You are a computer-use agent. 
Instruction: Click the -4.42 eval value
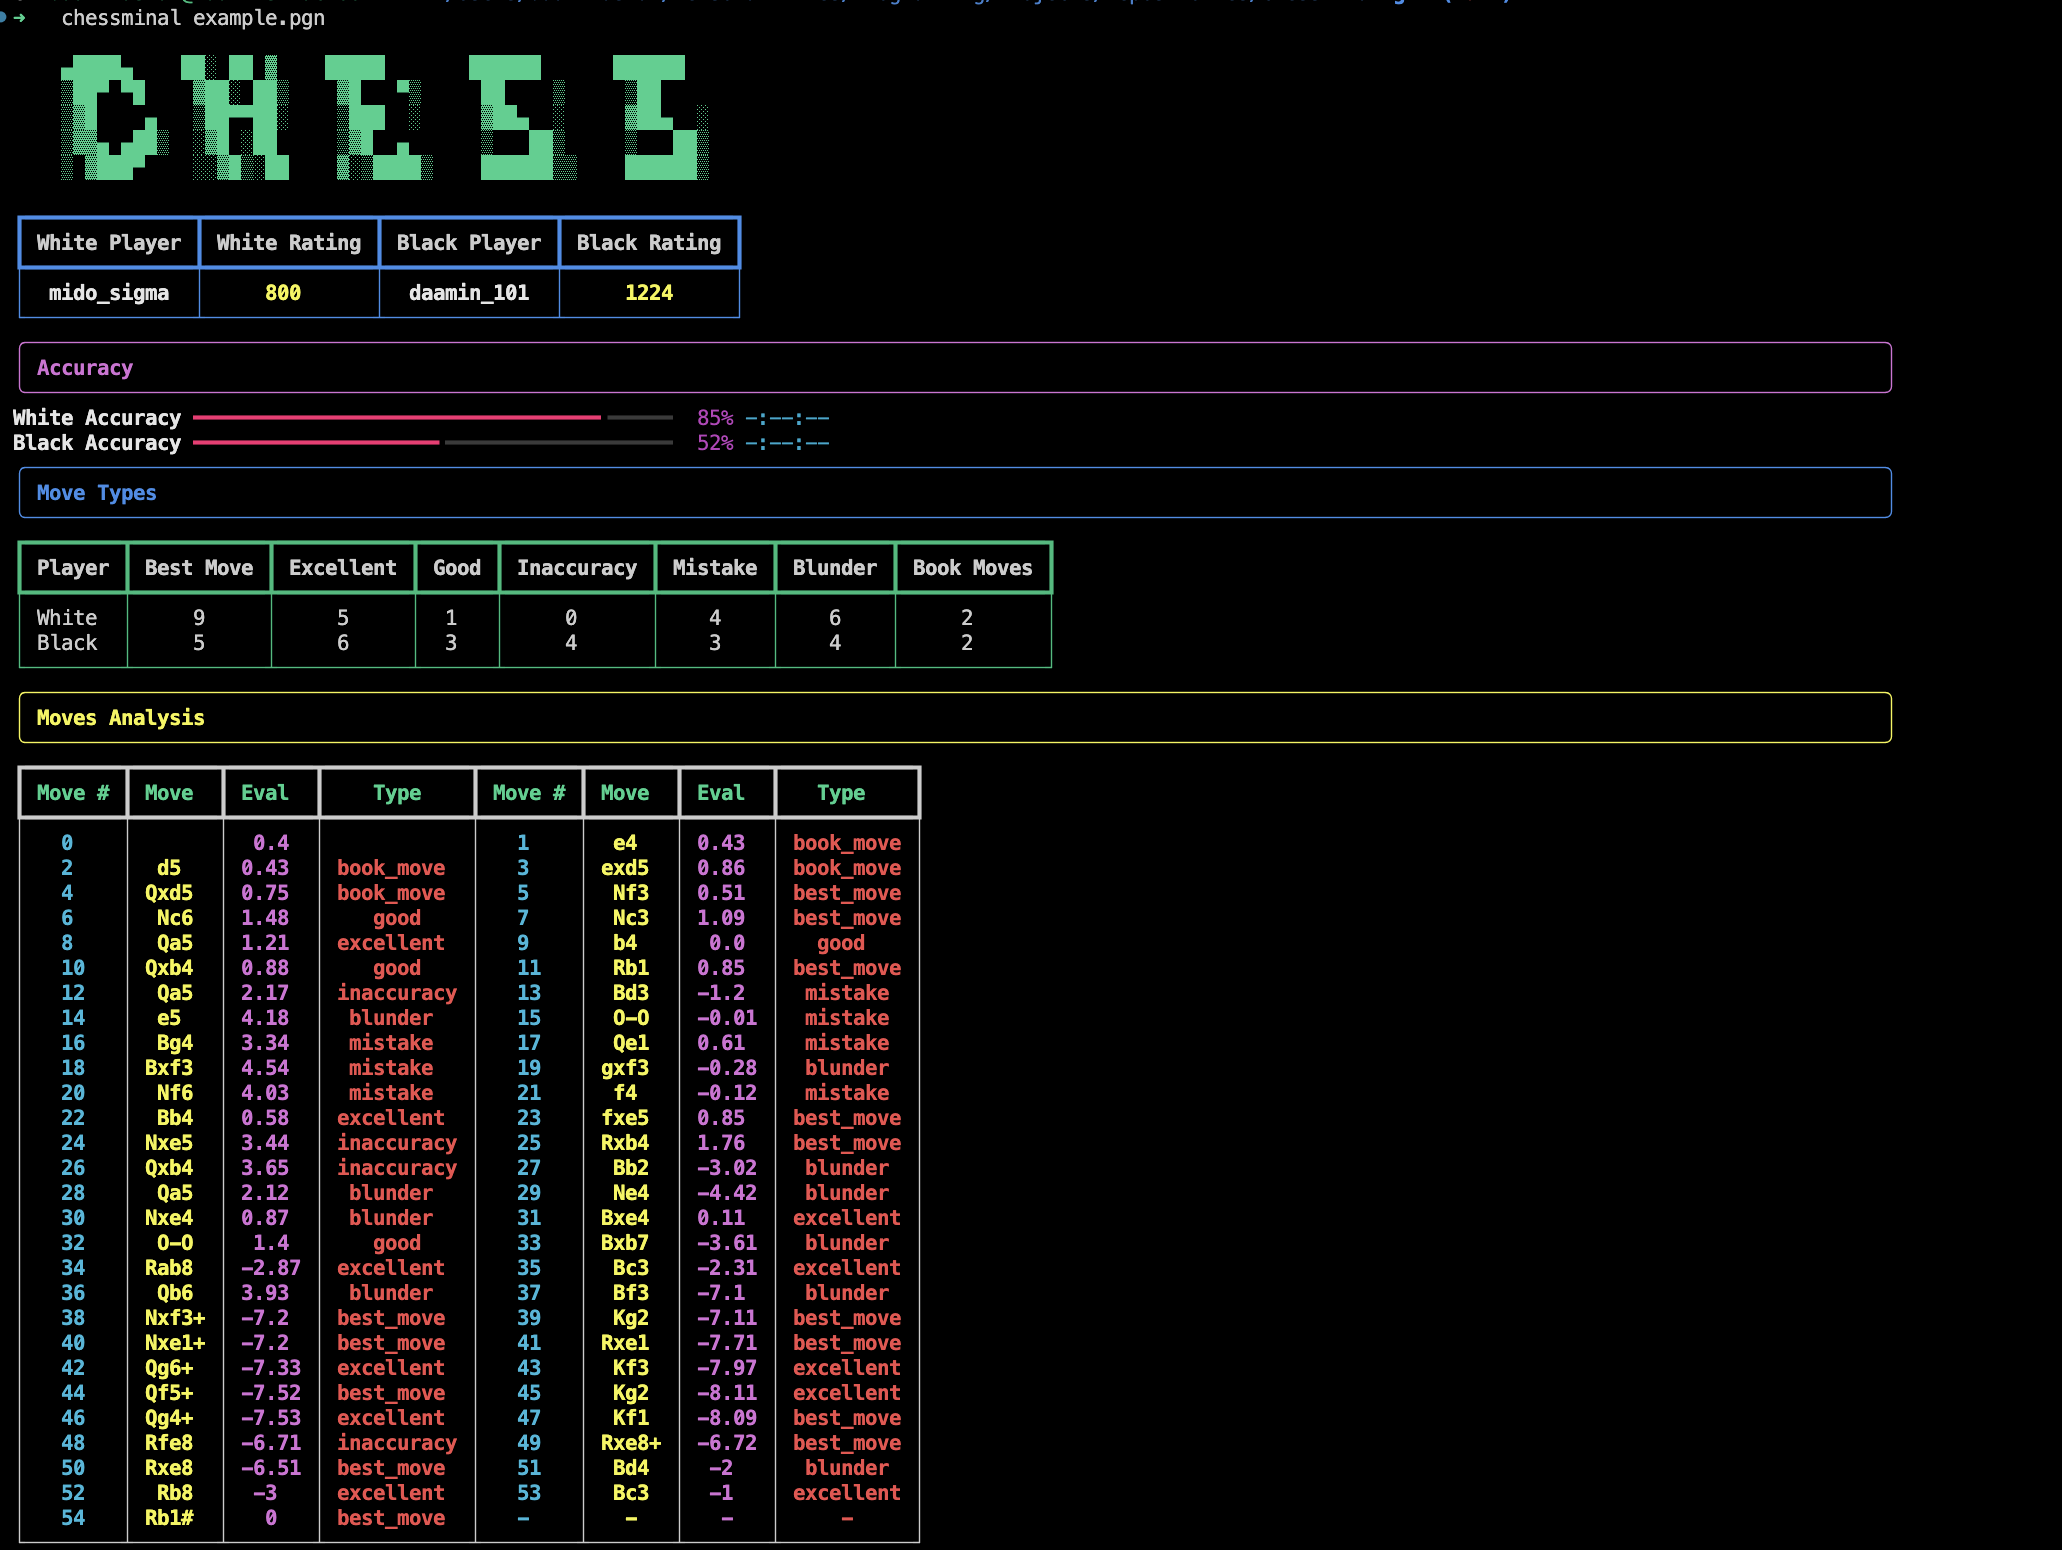727,1193
